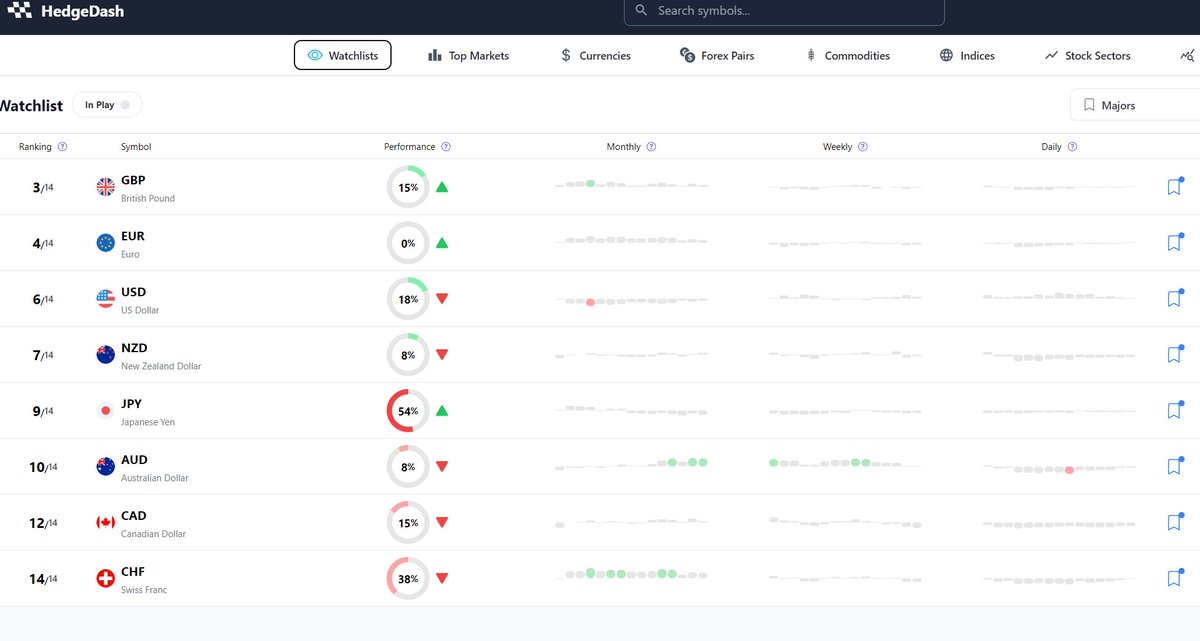
Task: Click the Performance help question icon
Action: pos(446,147)
